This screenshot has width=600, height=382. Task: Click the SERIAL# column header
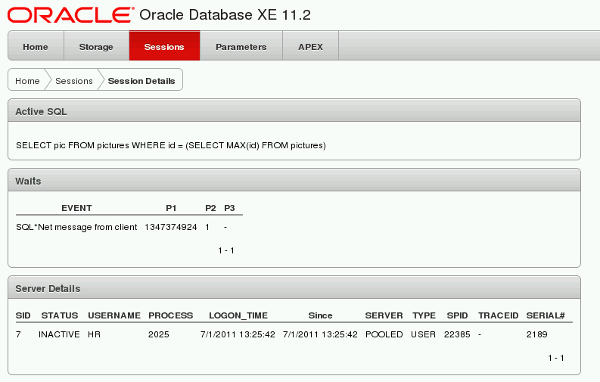point(546,315)
